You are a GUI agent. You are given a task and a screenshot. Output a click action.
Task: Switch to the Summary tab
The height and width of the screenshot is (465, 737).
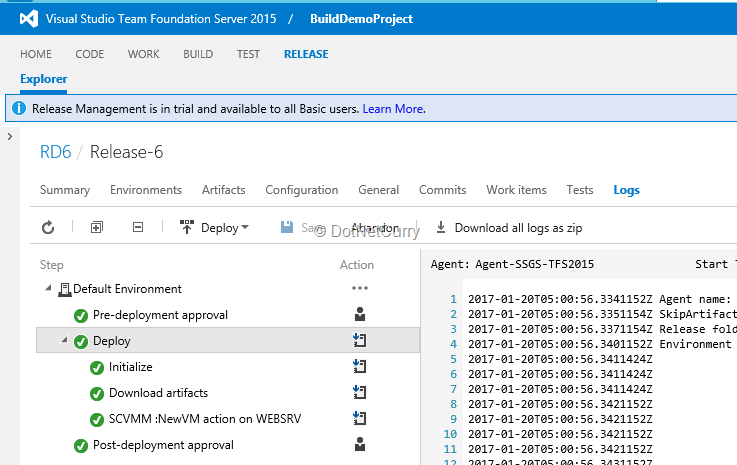[65, 190]
